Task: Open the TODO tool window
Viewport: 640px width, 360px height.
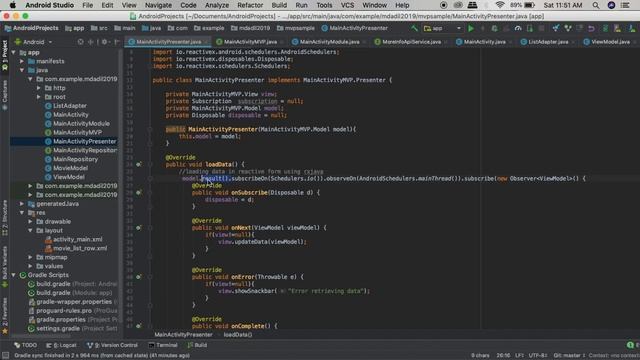Action: [x=25, y=345]
